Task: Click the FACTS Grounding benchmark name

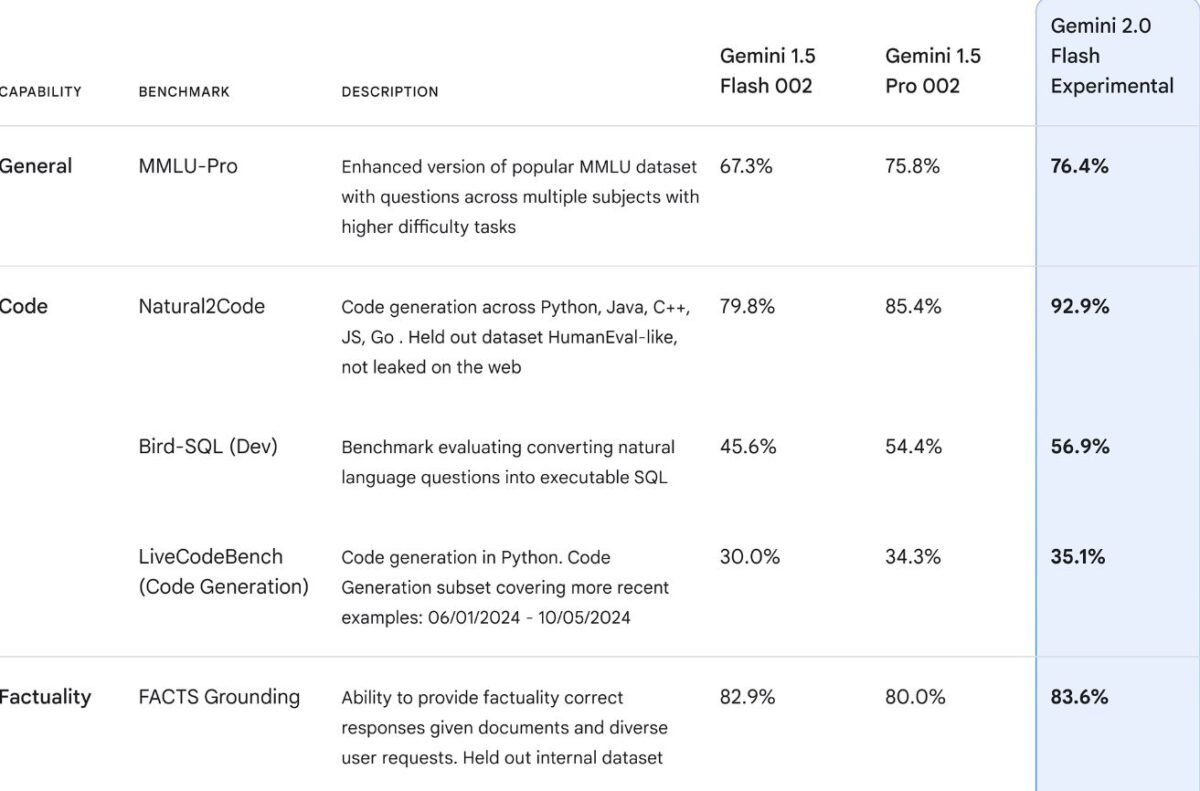Action: pyautogui.click(x=219, y=697)
